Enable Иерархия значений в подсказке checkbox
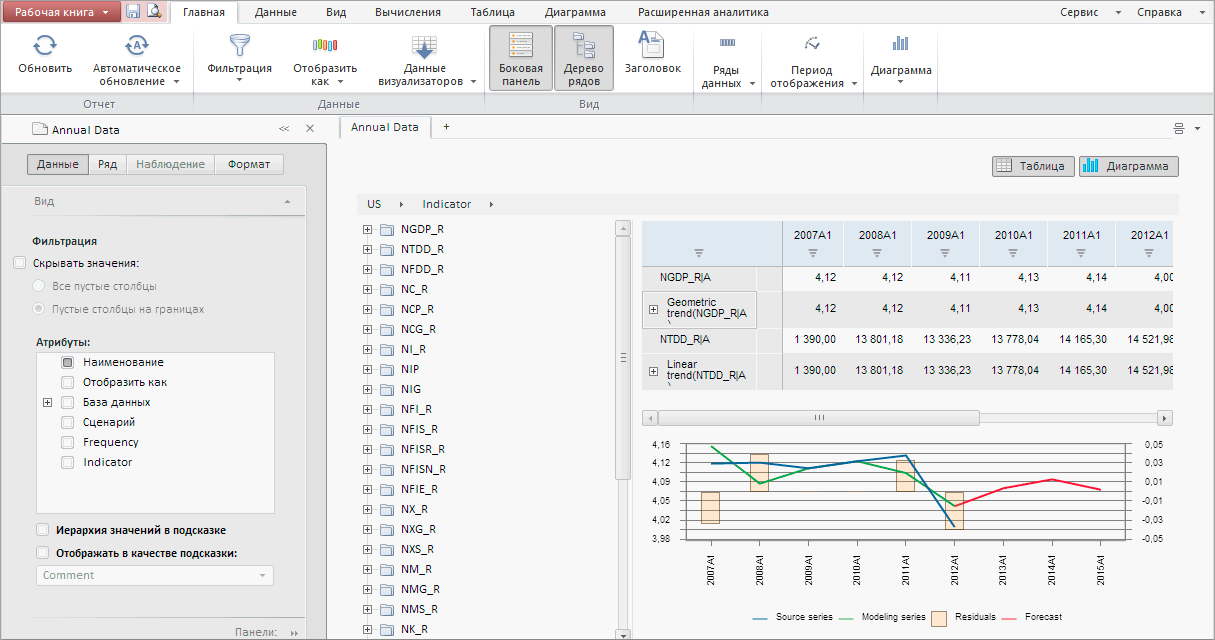Viewport: 1215px width, 640px height. pos(42,530)
